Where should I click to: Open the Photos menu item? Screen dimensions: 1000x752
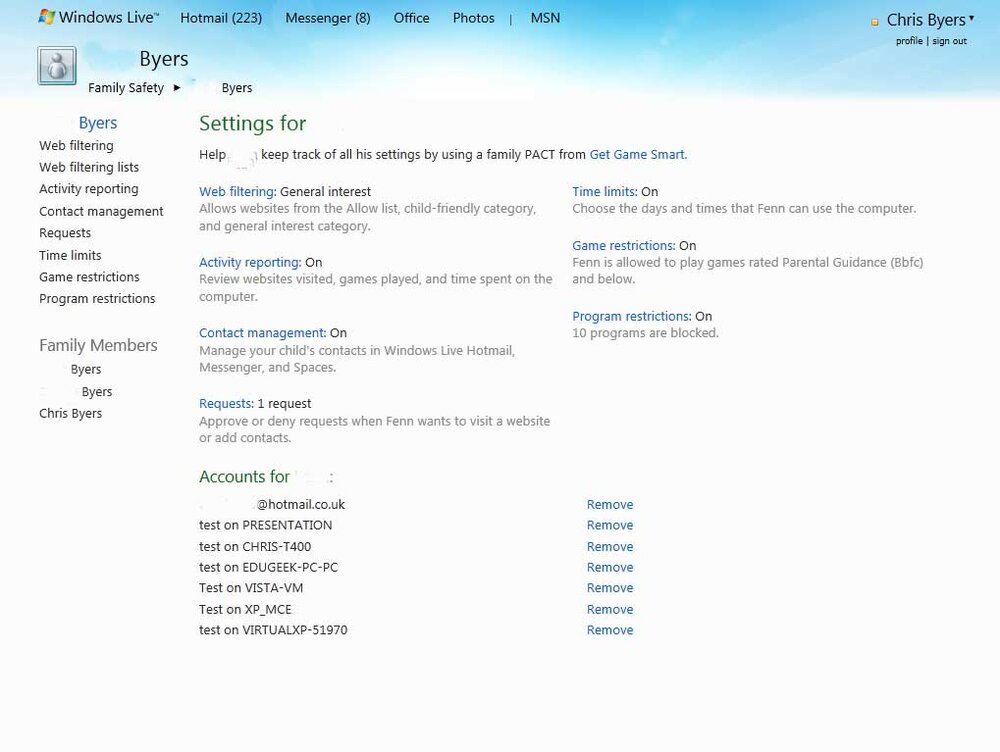pos(473,18)
